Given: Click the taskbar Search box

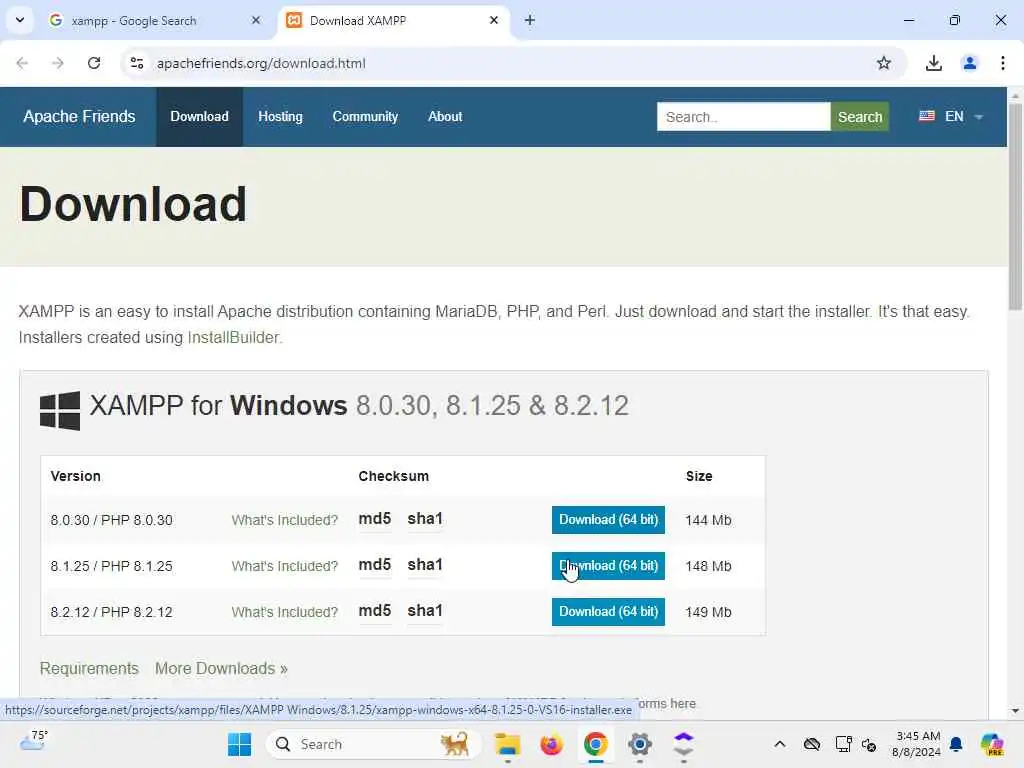Looking at the screenshot, I should click(374, 744).
